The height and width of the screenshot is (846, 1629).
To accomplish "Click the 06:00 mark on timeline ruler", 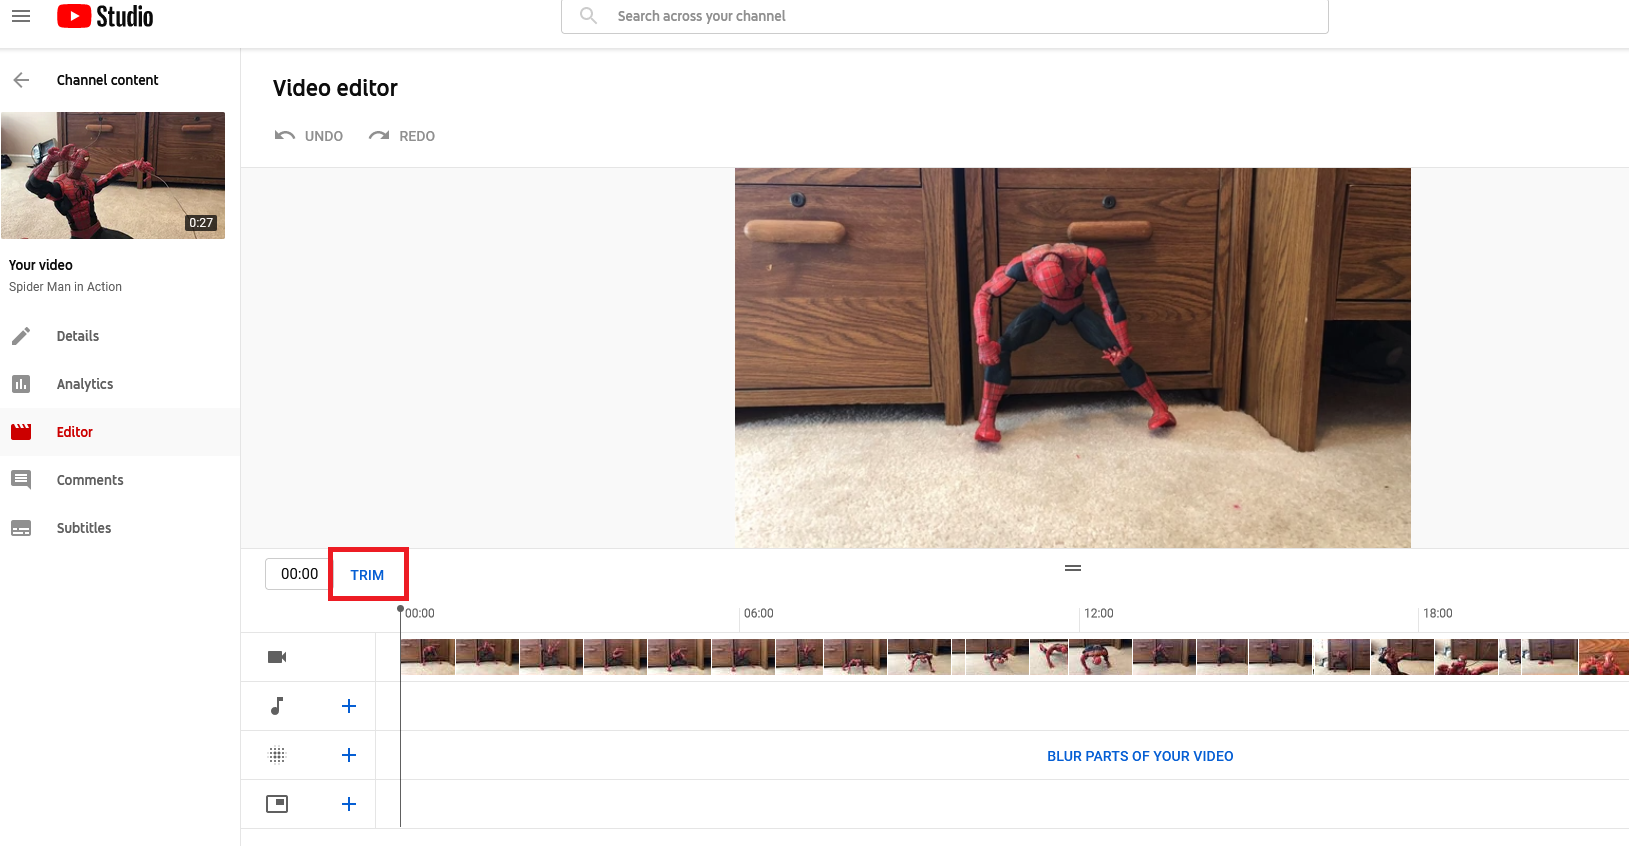I will point(759,613).
